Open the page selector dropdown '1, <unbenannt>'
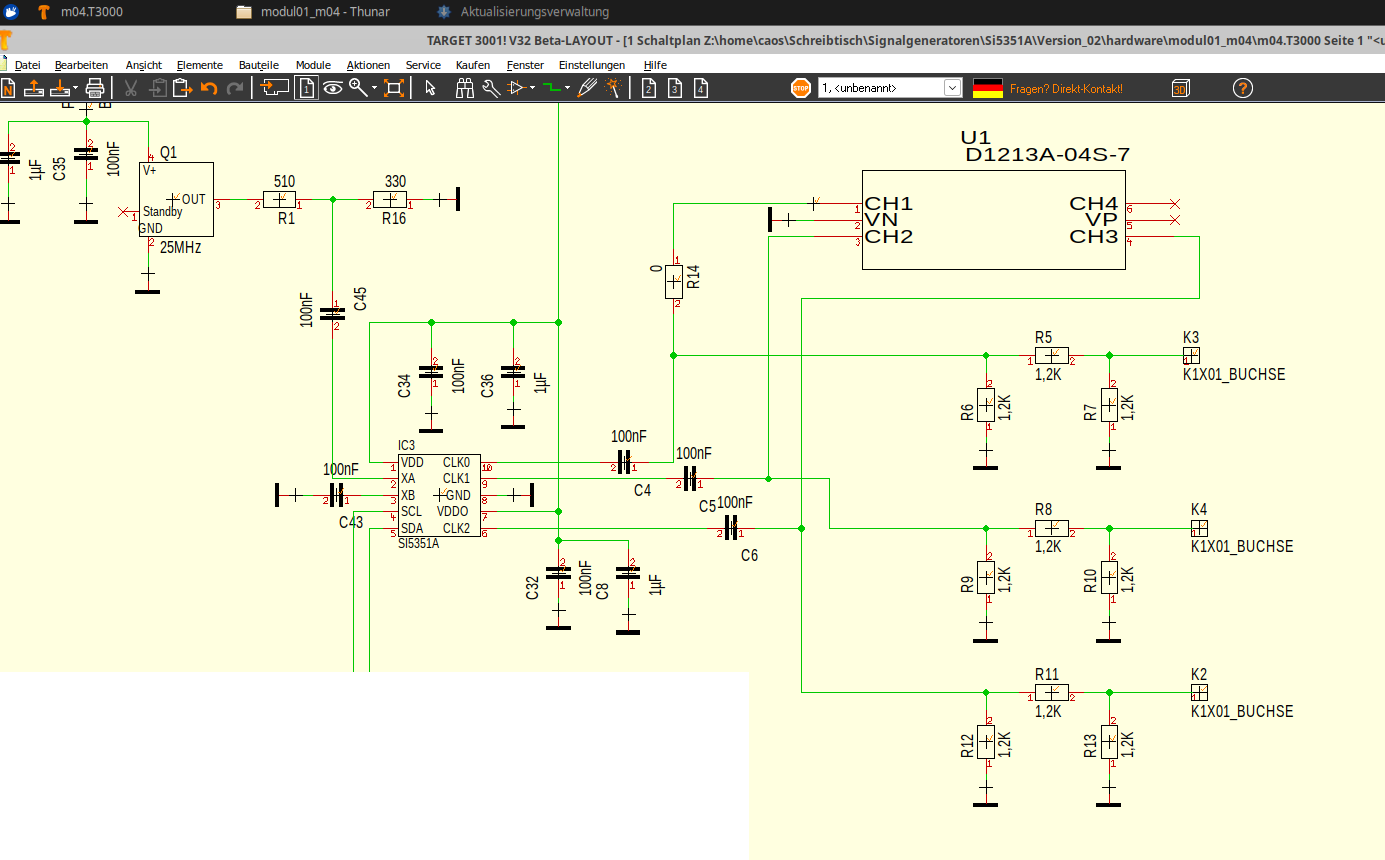 (x=890, y=88)
